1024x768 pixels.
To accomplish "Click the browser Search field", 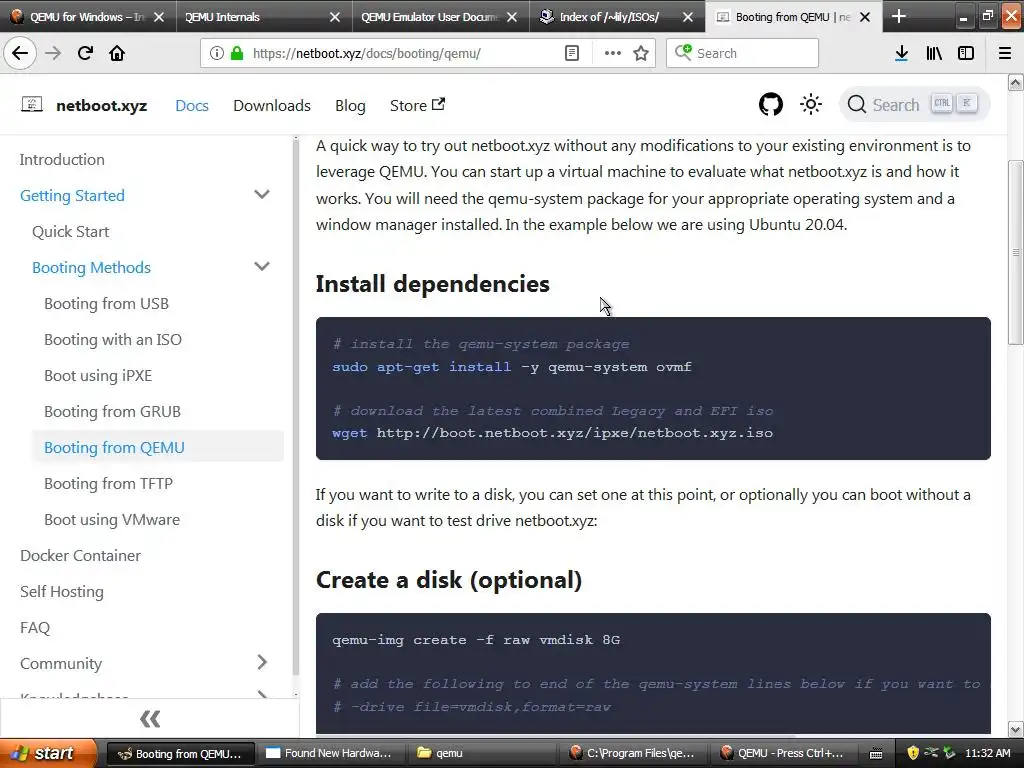I will coord(743,53).
